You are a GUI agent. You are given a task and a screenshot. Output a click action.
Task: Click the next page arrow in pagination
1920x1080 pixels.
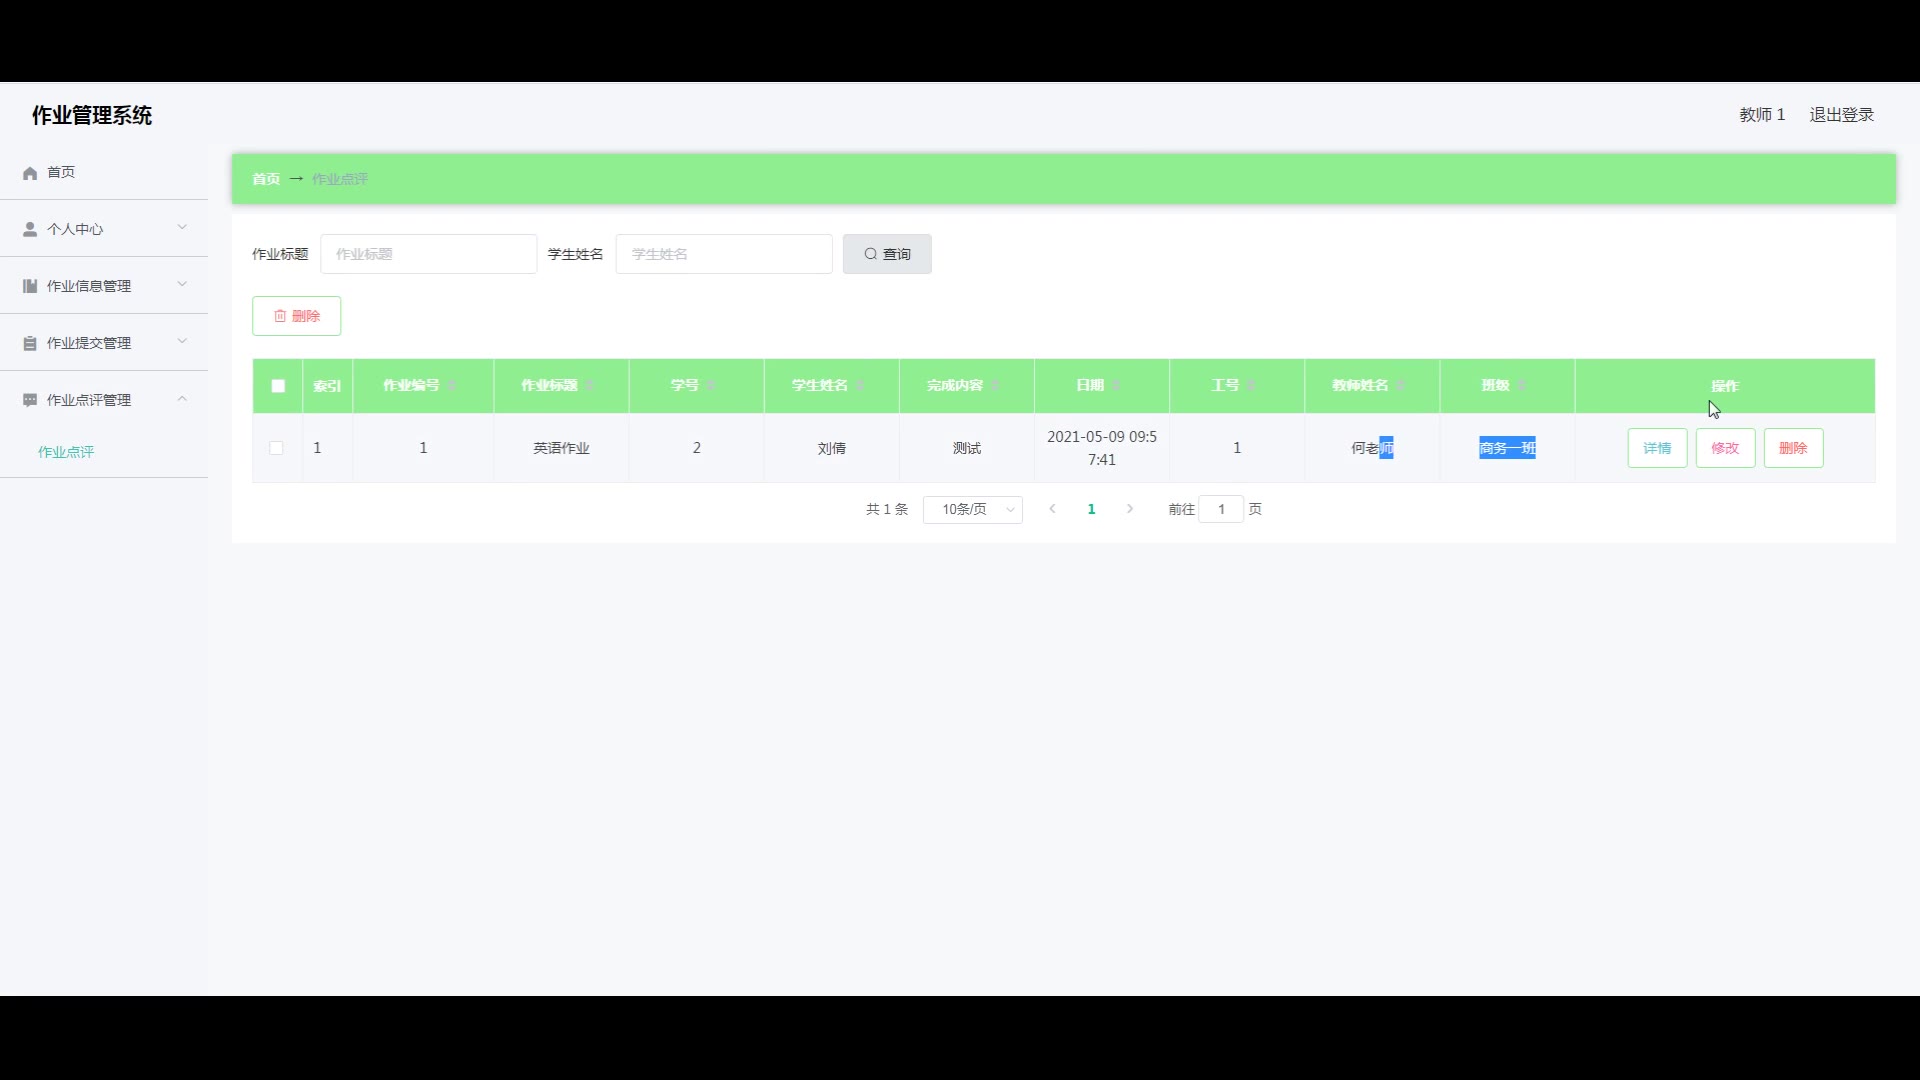[1130, 509]
